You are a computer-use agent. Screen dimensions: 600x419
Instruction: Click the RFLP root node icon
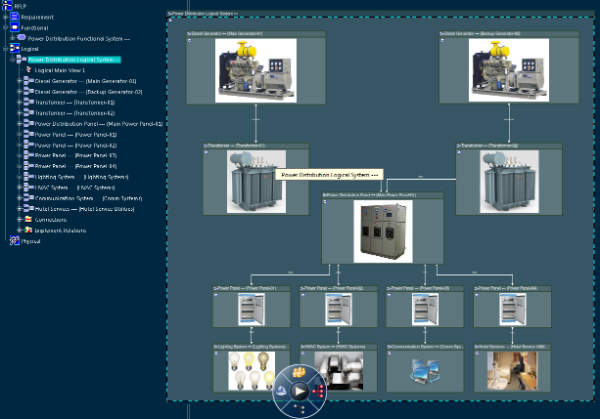[6, 5]
